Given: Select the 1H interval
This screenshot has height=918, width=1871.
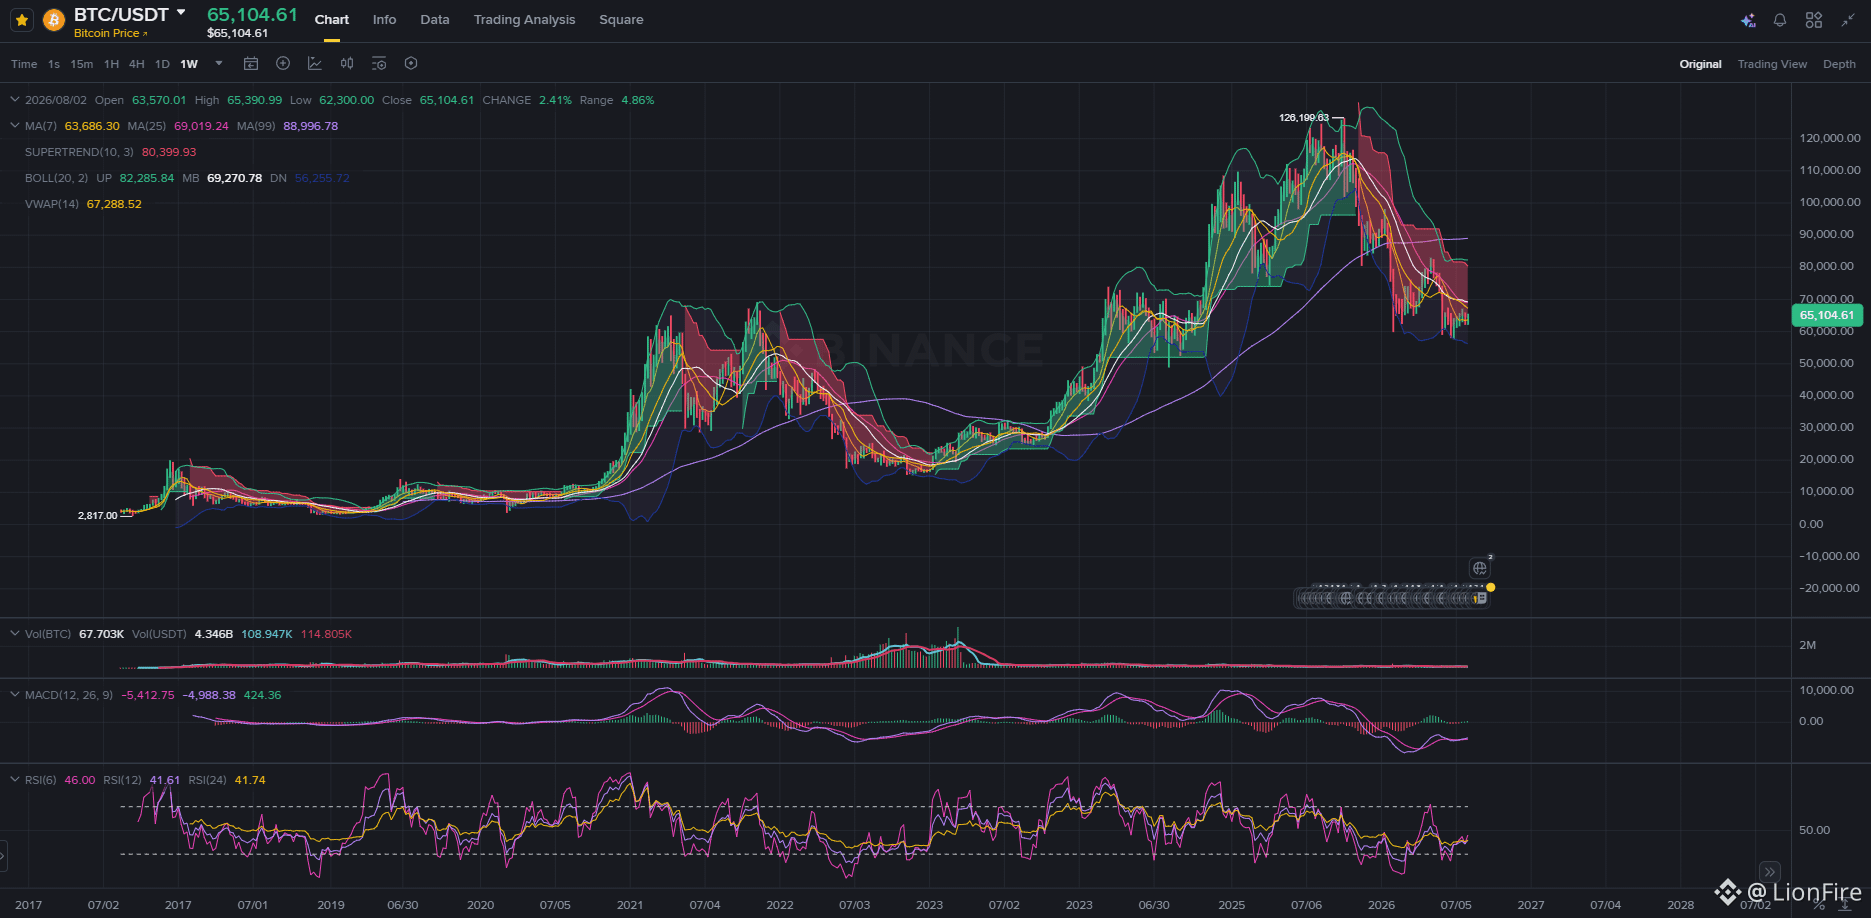Looking at the screenshot, I should (111, 64).
